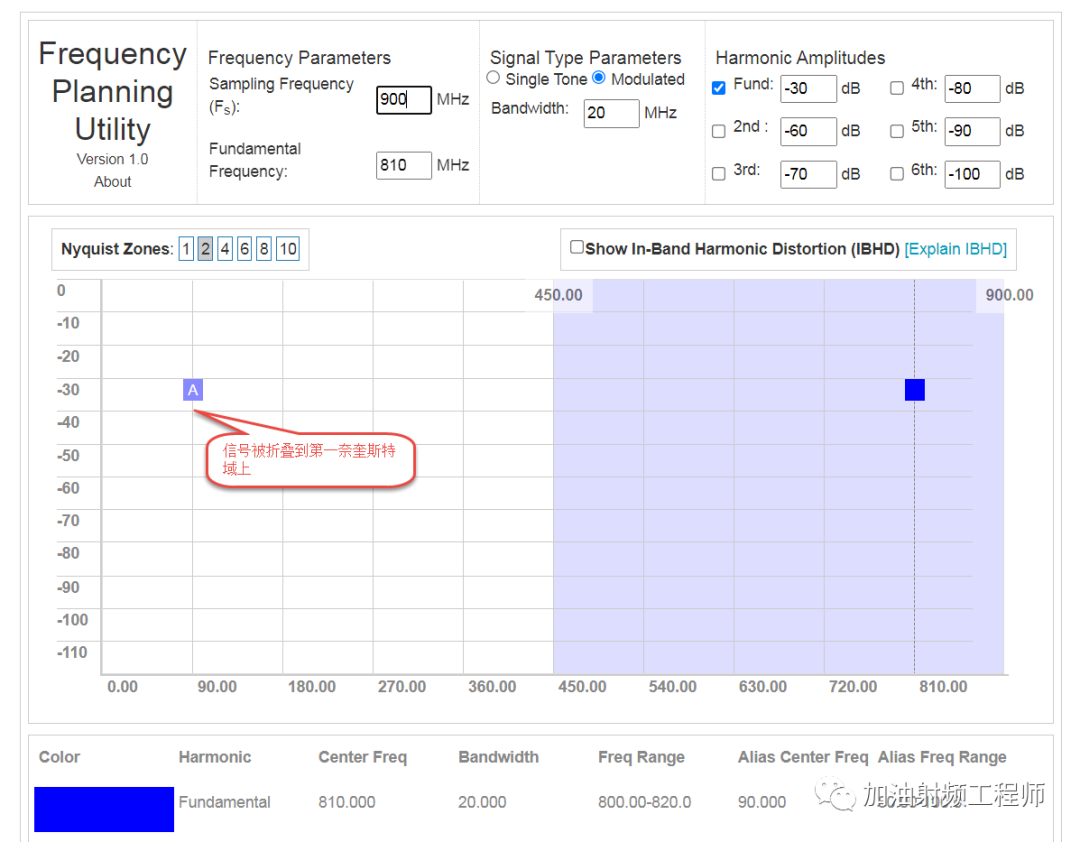Click the 900.00 zone boundary label

(1009, 295)
